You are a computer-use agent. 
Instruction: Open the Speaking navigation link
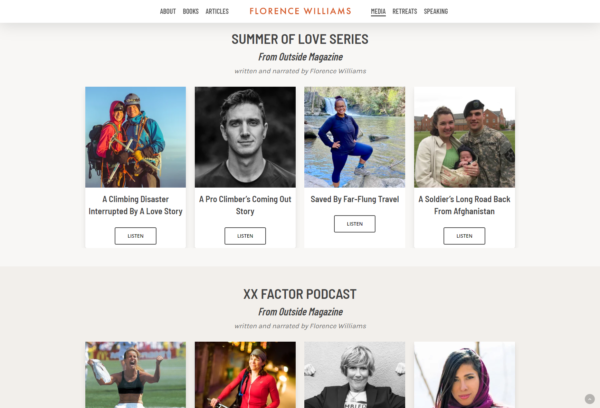pyautogui.click(x=435, y=11)
